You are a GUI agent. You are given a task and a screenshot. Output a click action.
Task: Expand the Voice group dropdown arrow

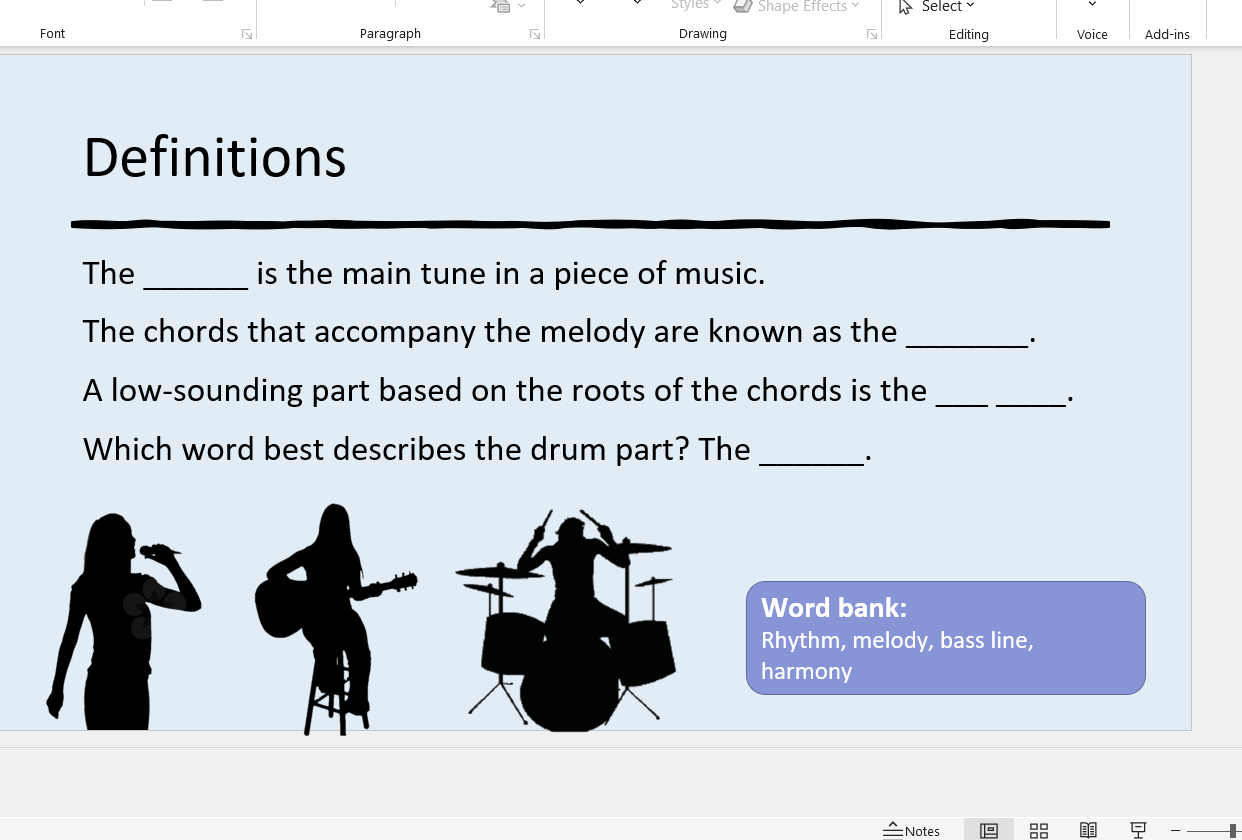click(1092, 5)
